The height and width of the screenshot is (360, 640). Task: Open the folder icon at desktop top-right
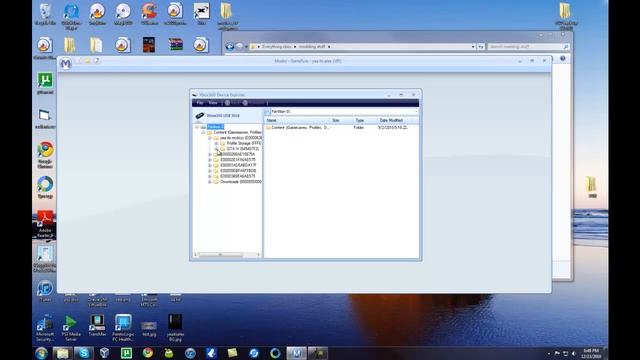(x=566, y=16)
